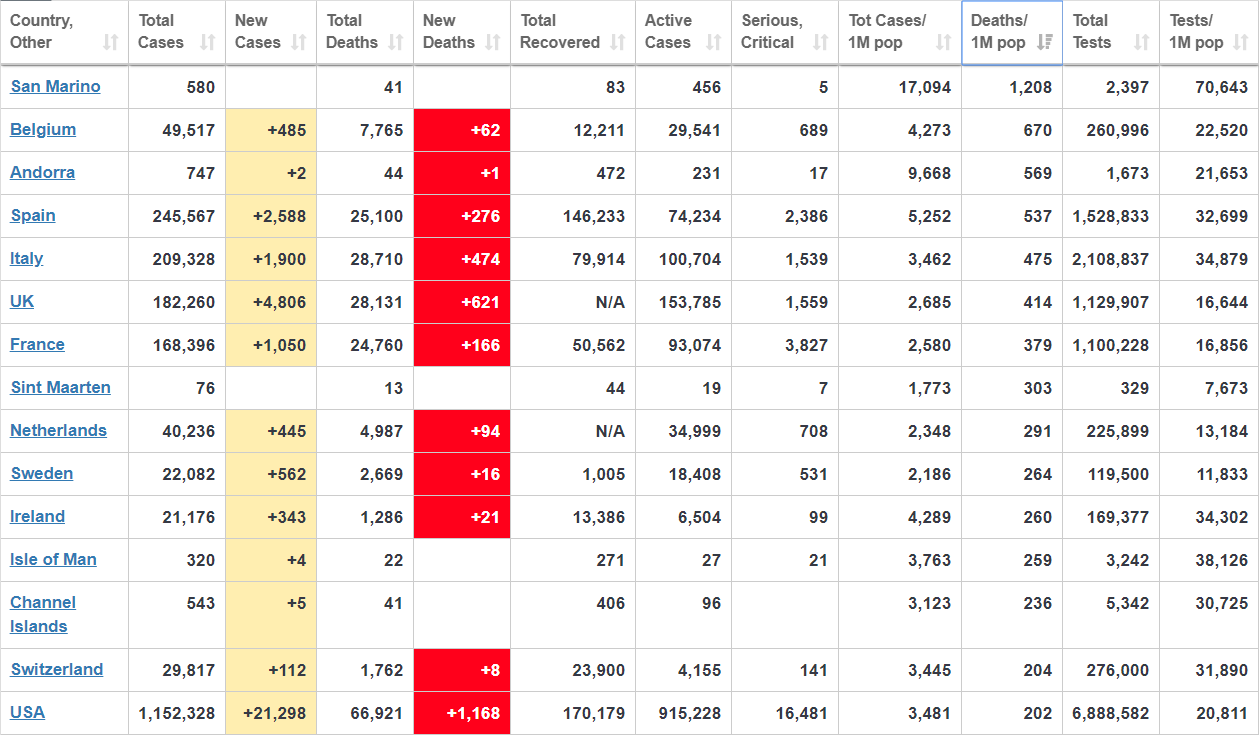Click the Total Recovered column header

560,32
